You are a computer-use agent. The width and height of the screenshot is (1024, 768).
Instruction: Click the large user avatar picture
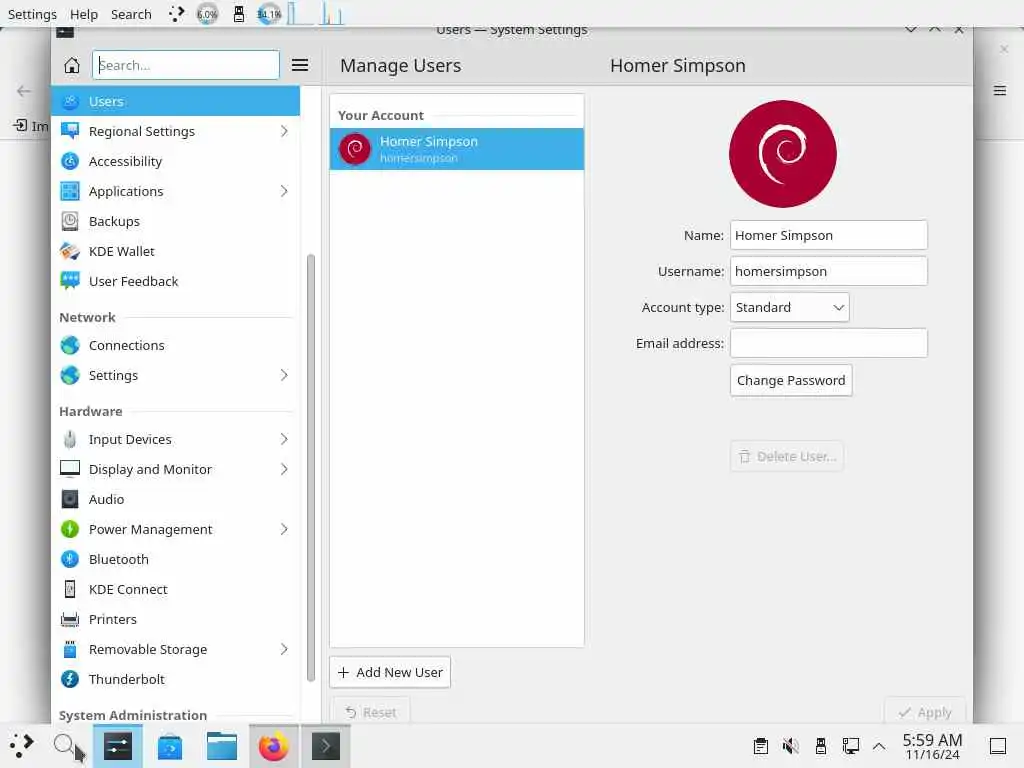tap(782, 154)
